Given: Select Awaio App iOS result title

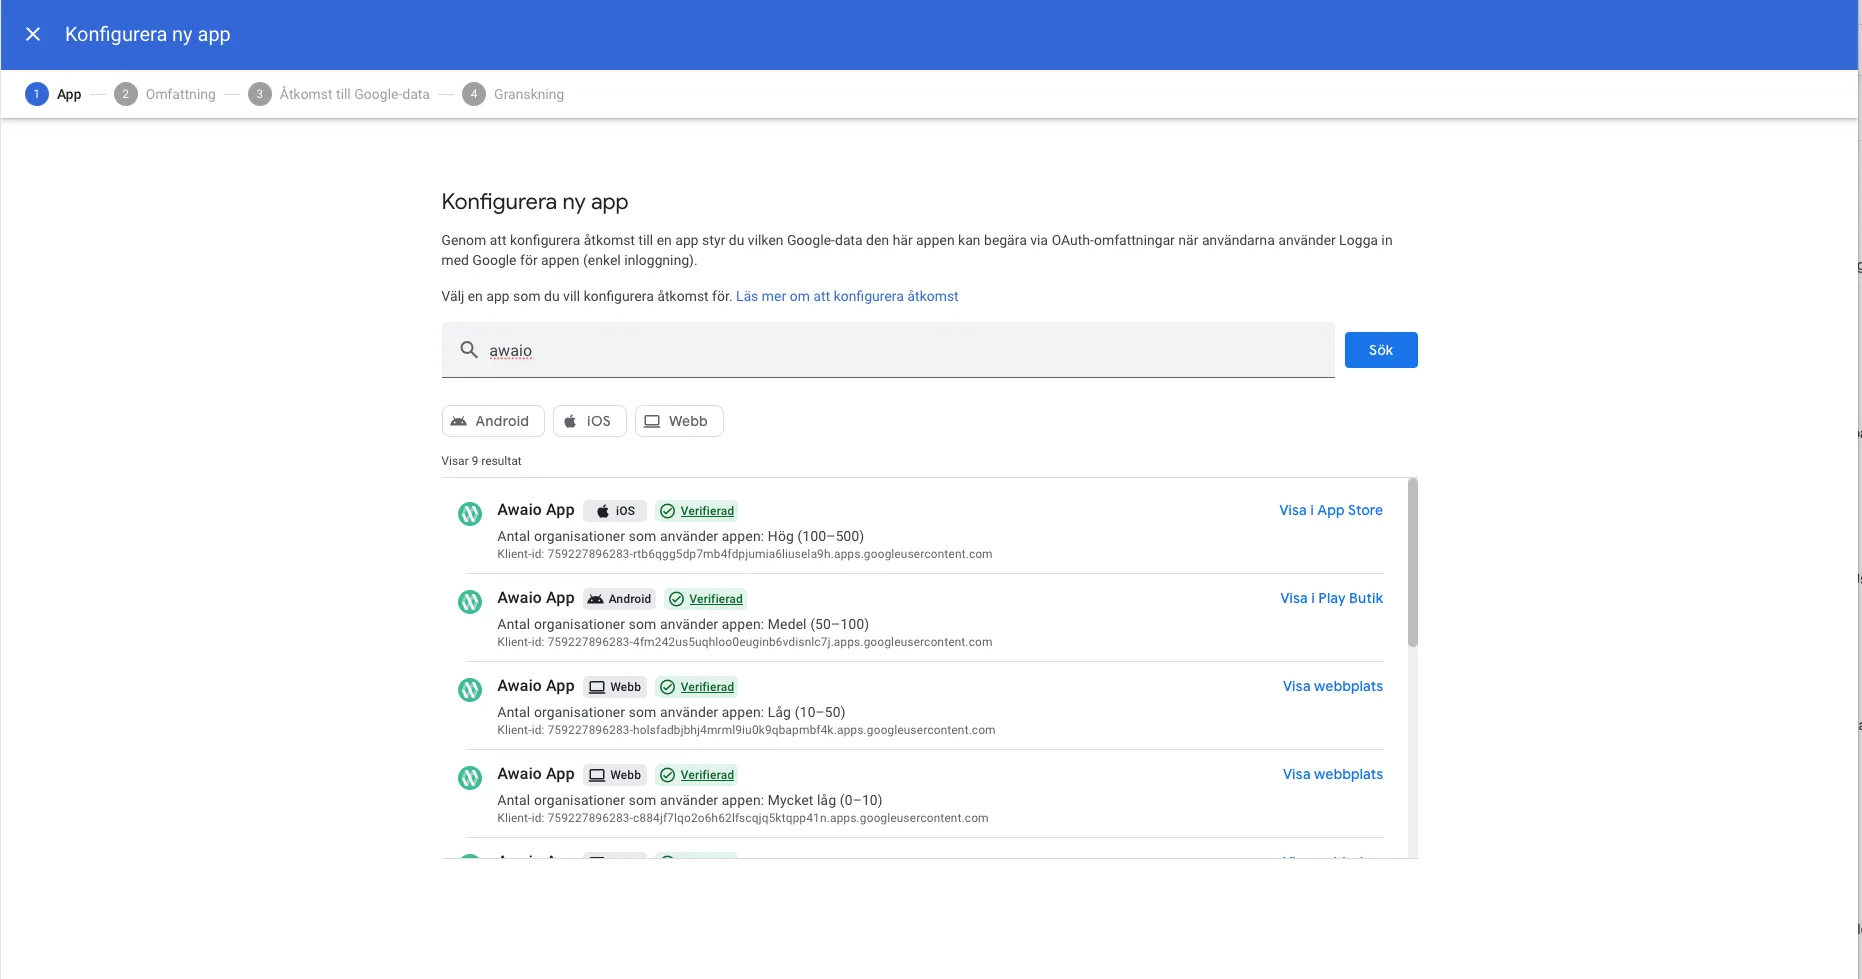Looking at the screenshot, I should pos(536,510).
